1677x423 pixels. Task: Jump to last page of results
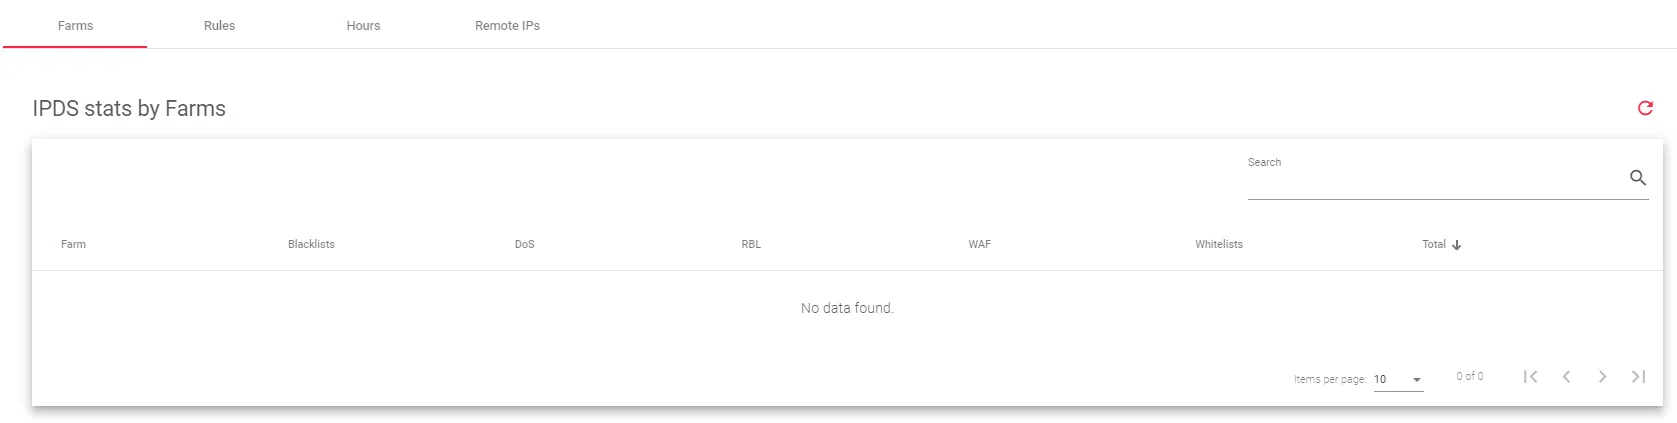tap(1638, 377)
